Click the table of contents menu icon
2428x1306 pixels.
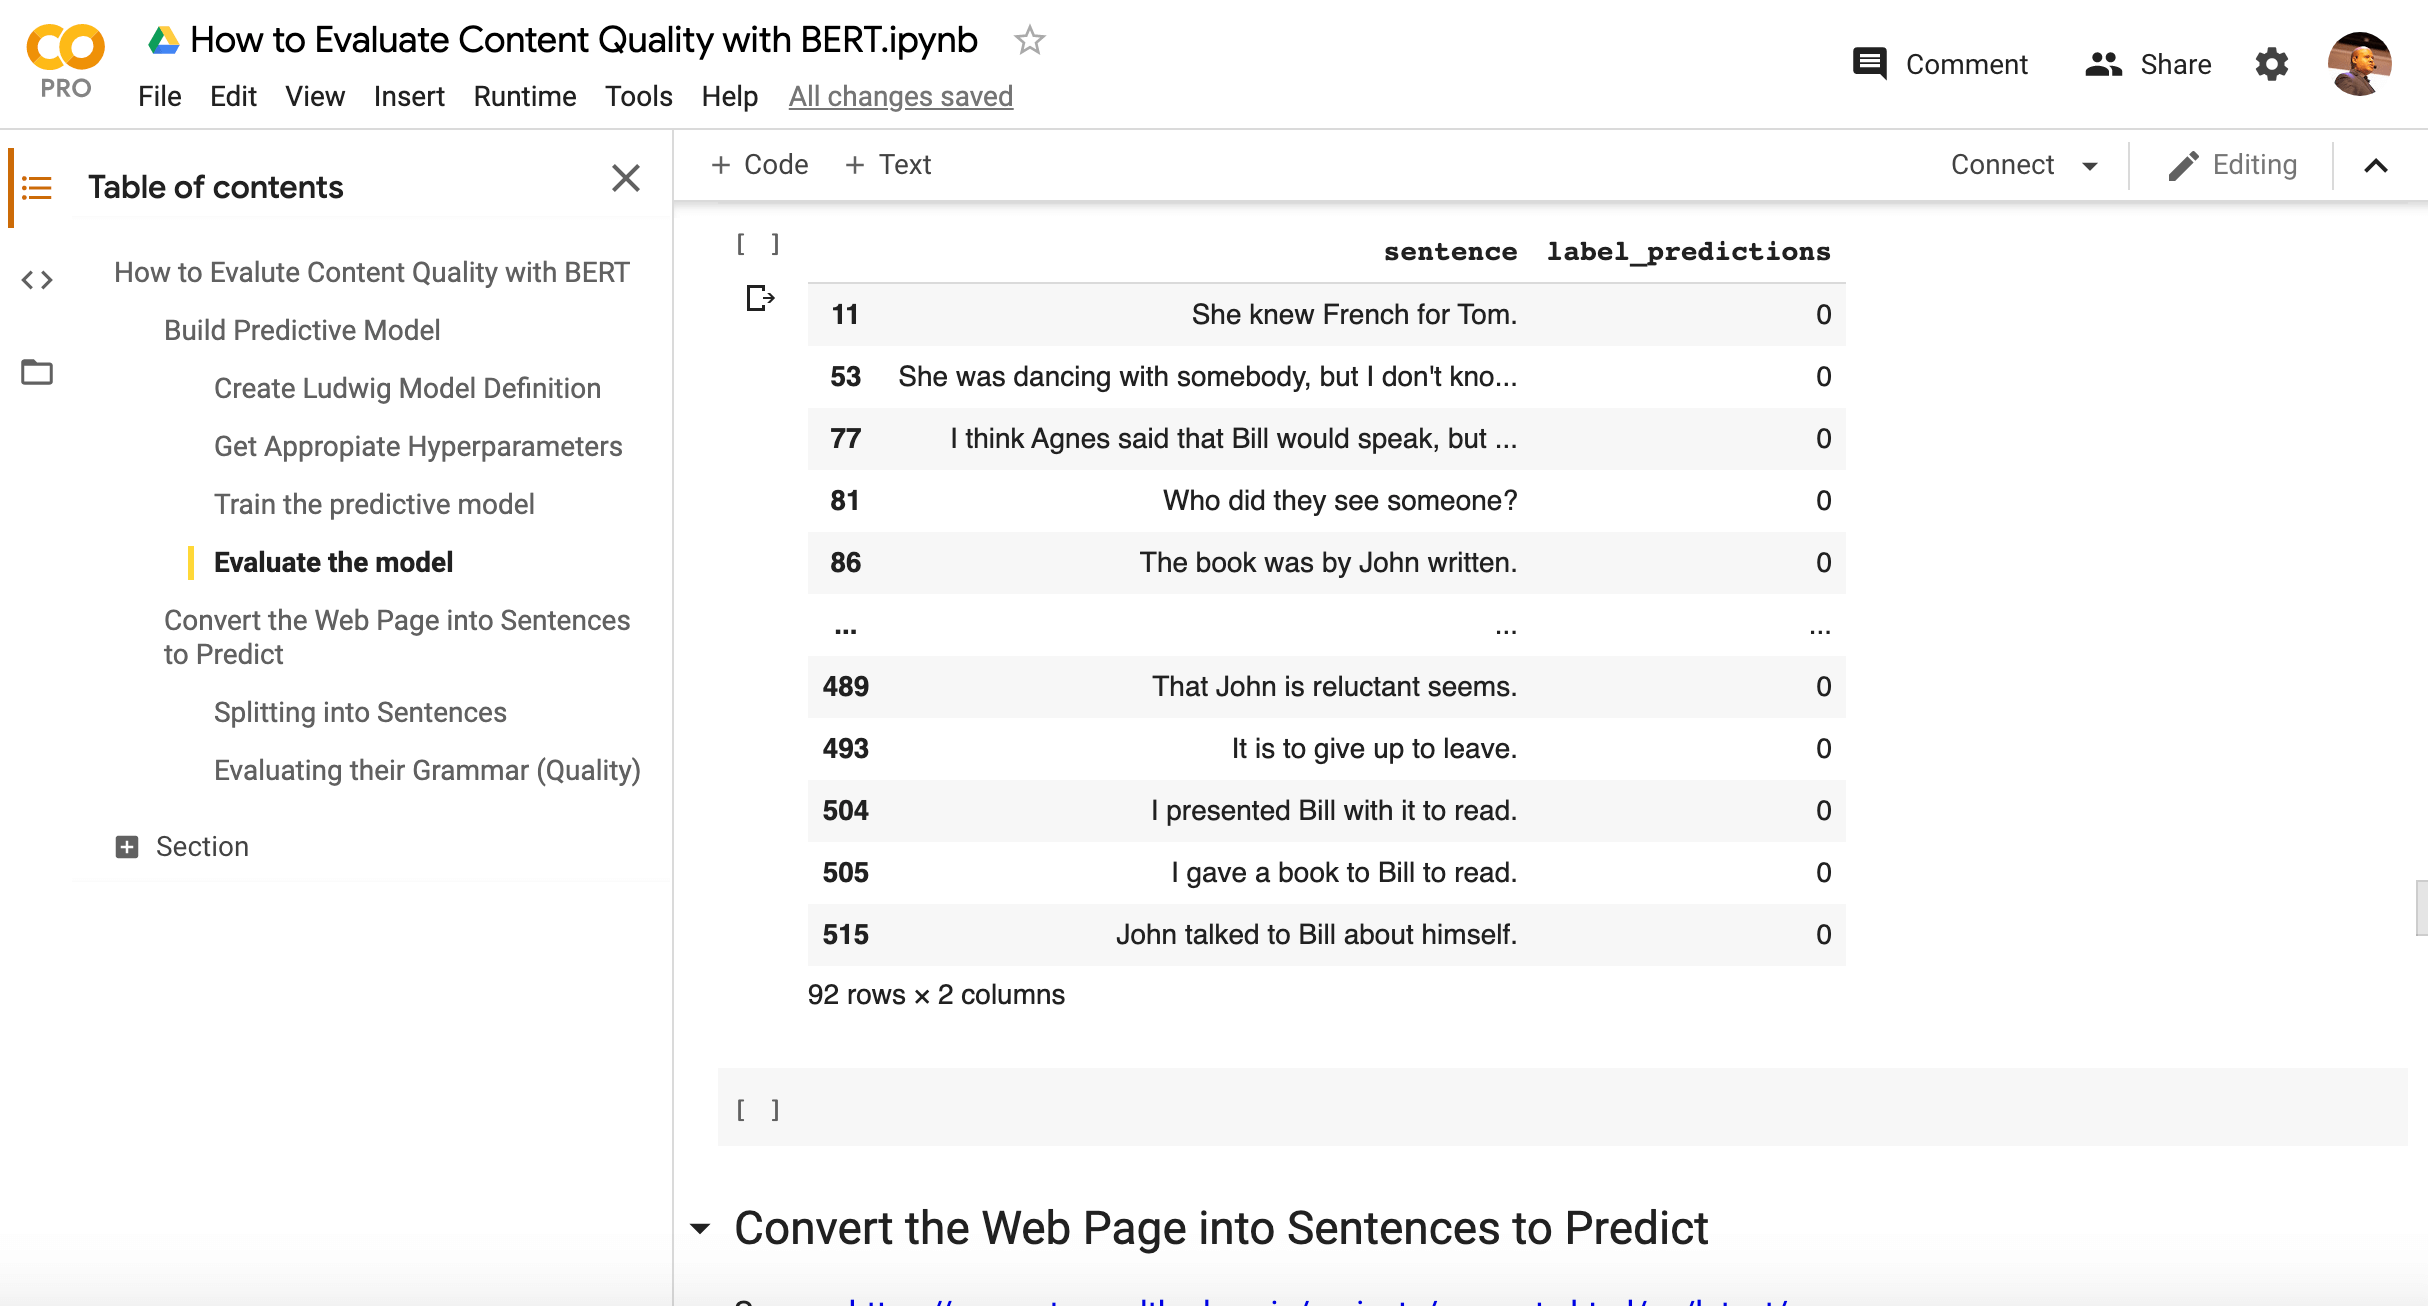(x=37, y=187)
